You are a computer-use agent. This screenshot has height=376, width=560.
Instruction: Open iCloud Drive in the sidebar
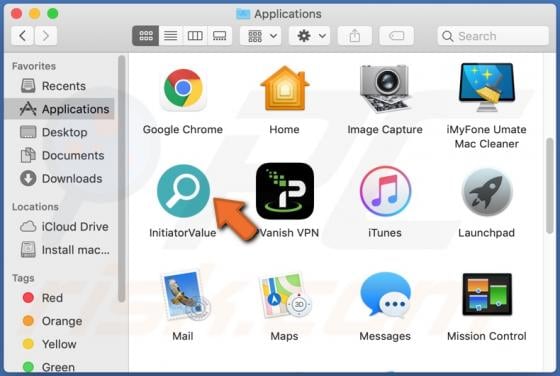(60, 227)
